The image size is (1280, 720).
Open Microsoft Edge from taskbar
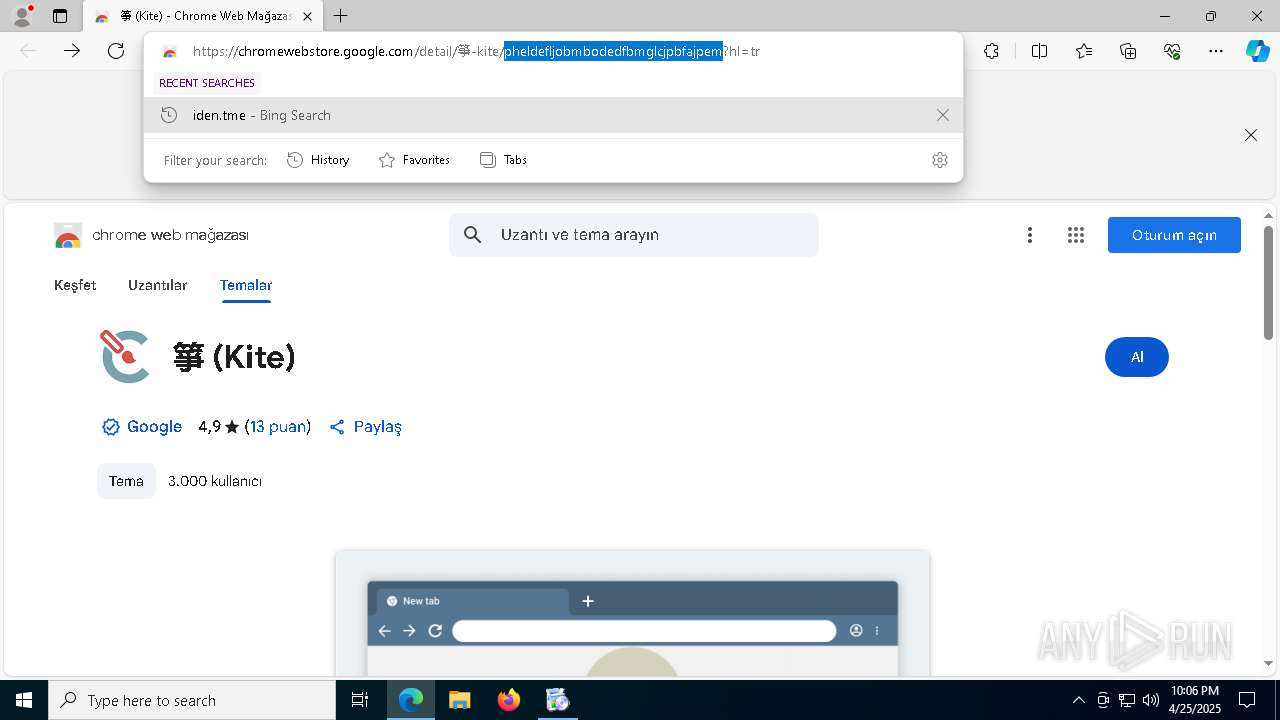[x=411, y=700]
